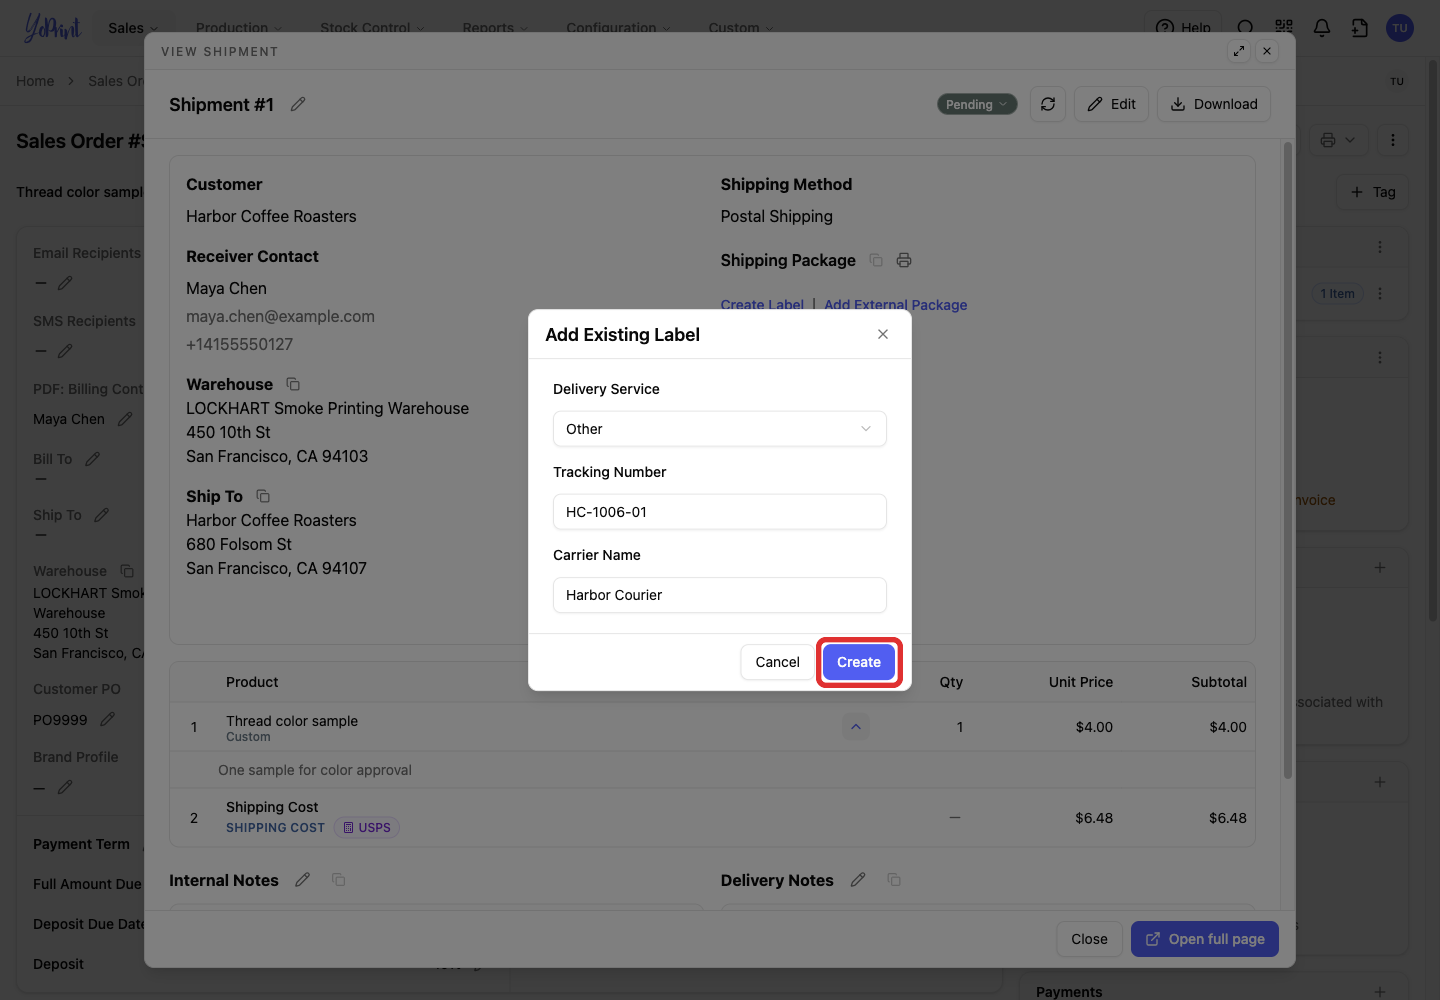
Task: Open the Delivery Service dropdown
Action: point(720,429)
